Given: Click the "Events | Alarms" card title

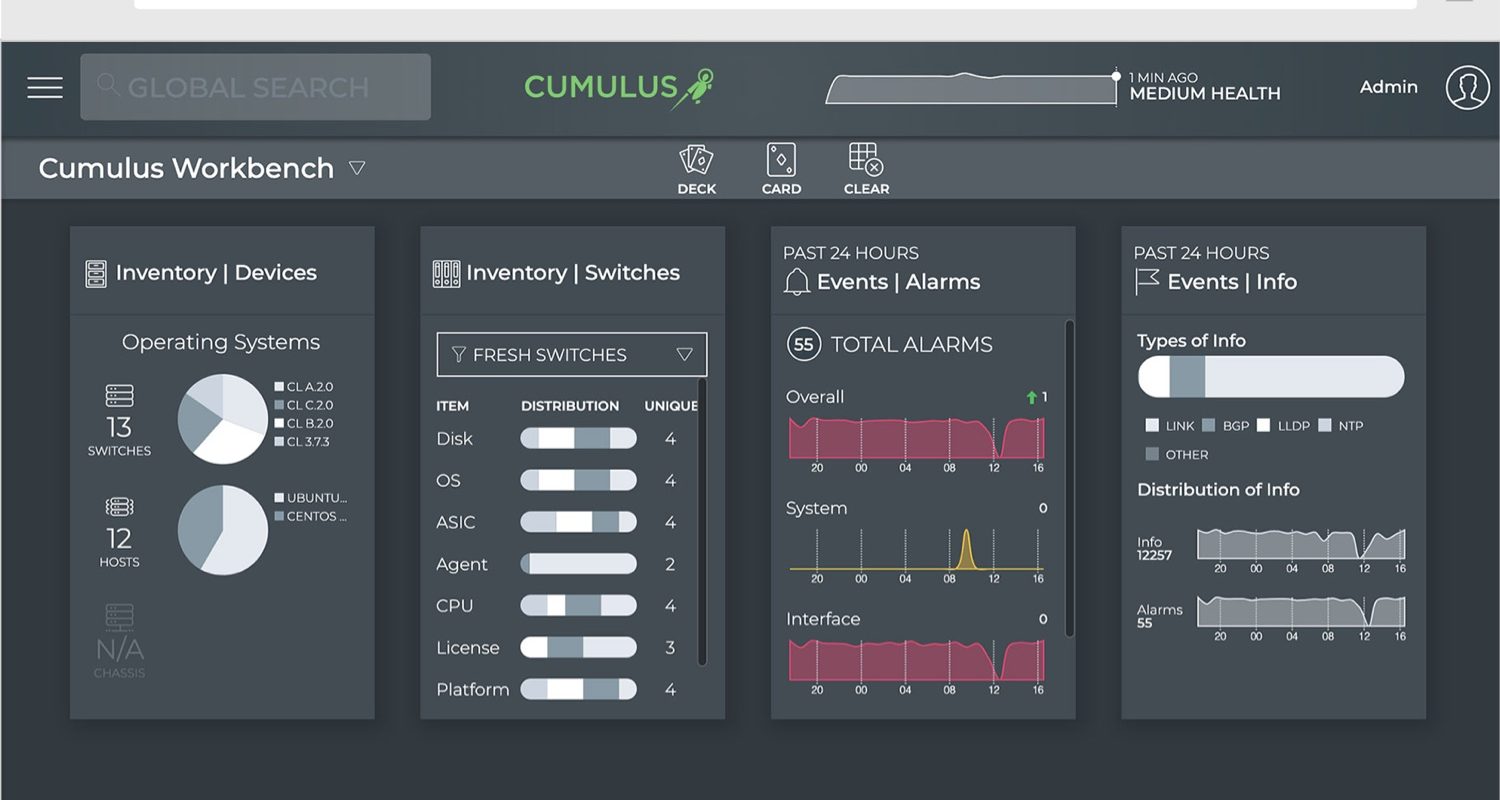Looking at the screenshot, I should [898, 282].
